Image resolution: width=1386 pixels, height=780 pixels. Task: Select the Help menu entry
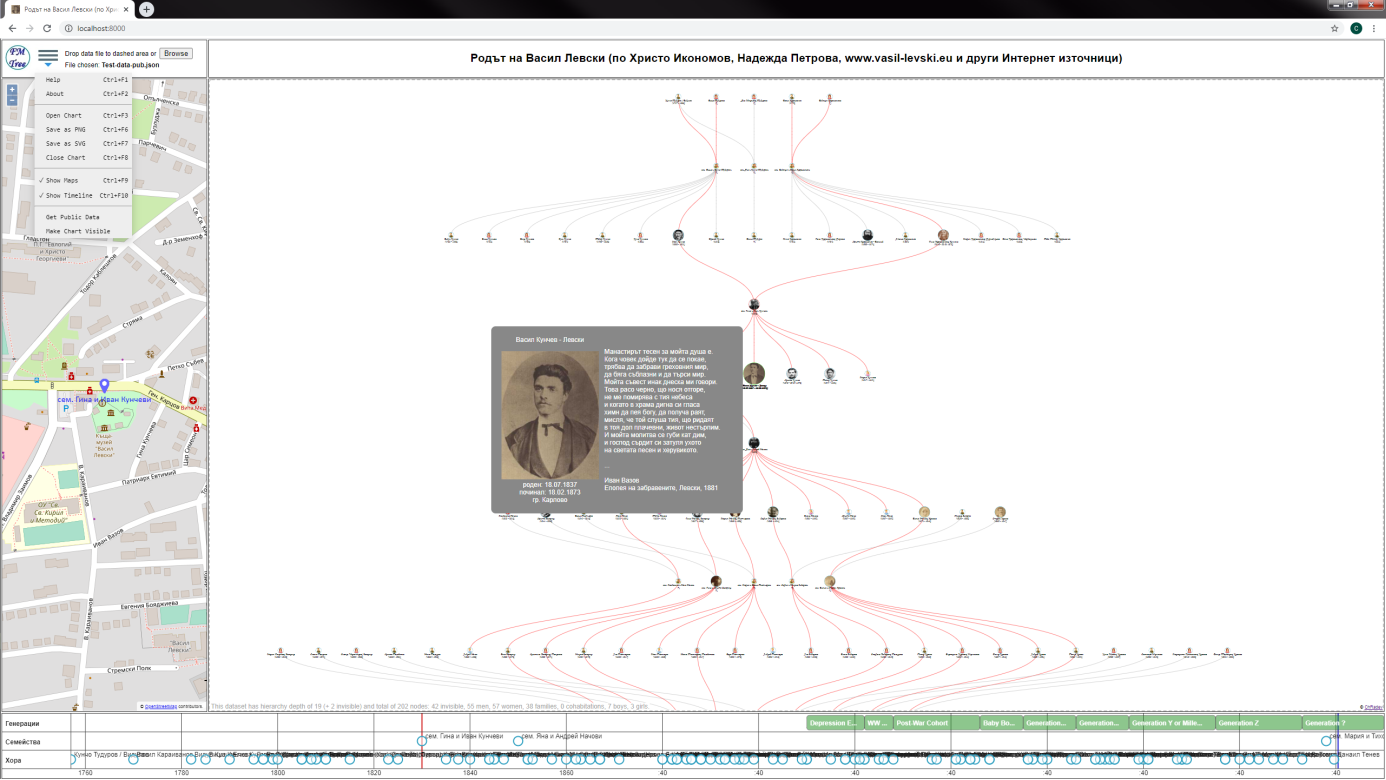84,80
